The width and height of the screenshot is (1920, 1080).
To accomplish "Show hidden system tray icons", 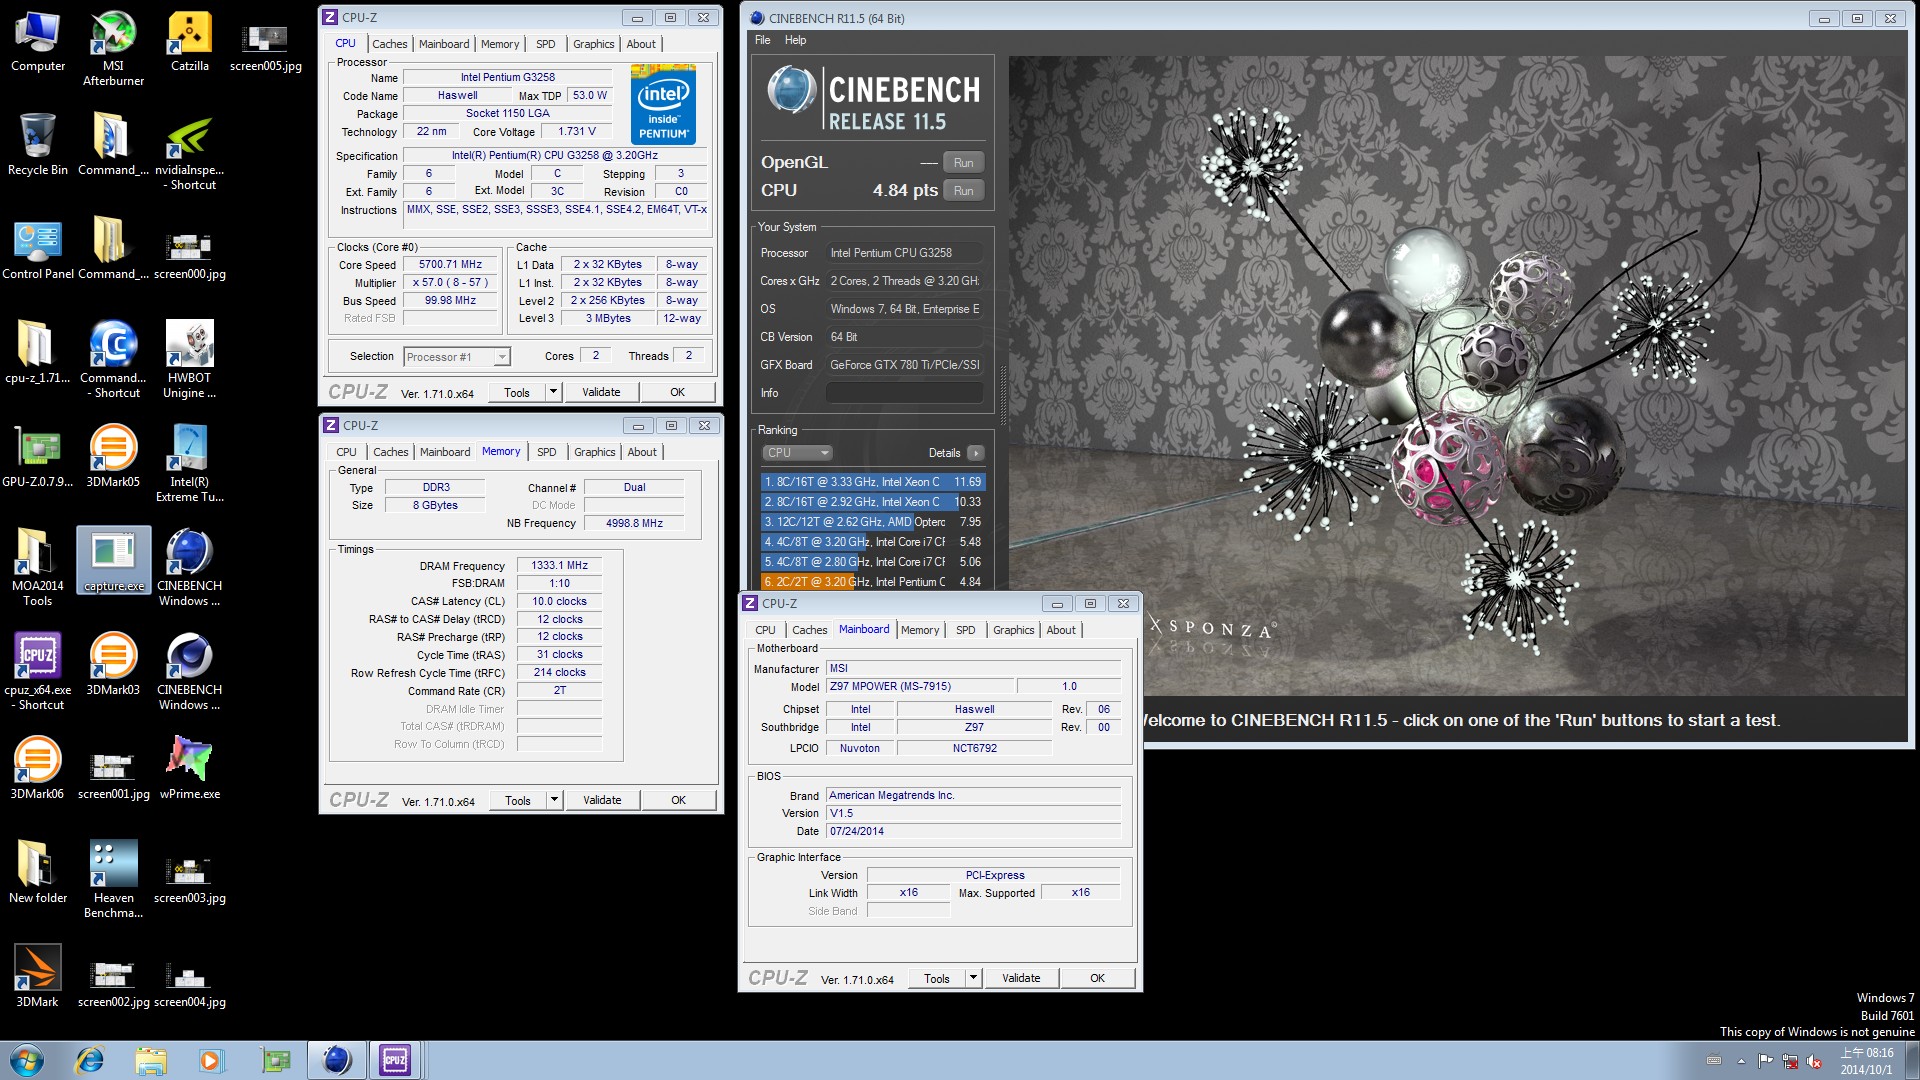I will 1741,1061.
